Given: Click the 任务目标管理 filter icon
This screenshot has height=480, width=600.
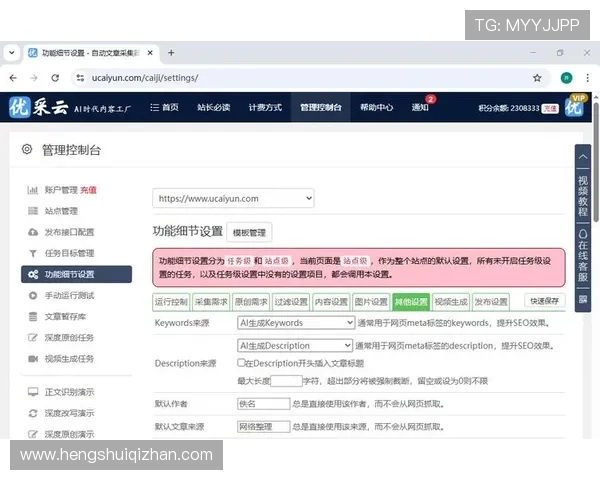Looking at the screenshot, I should (x=33, y=253).
